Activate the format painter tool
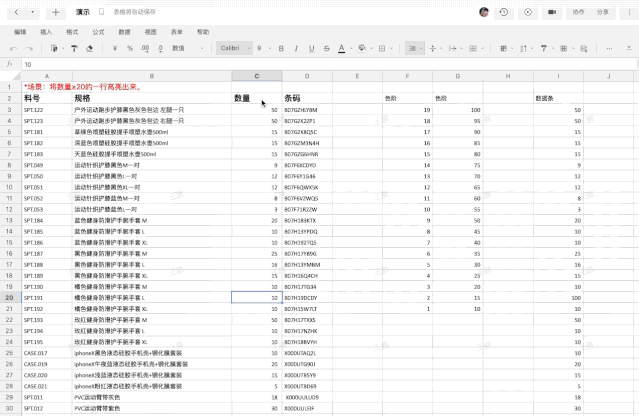This screenshot has height=416, width=639. tap(74, 48)
